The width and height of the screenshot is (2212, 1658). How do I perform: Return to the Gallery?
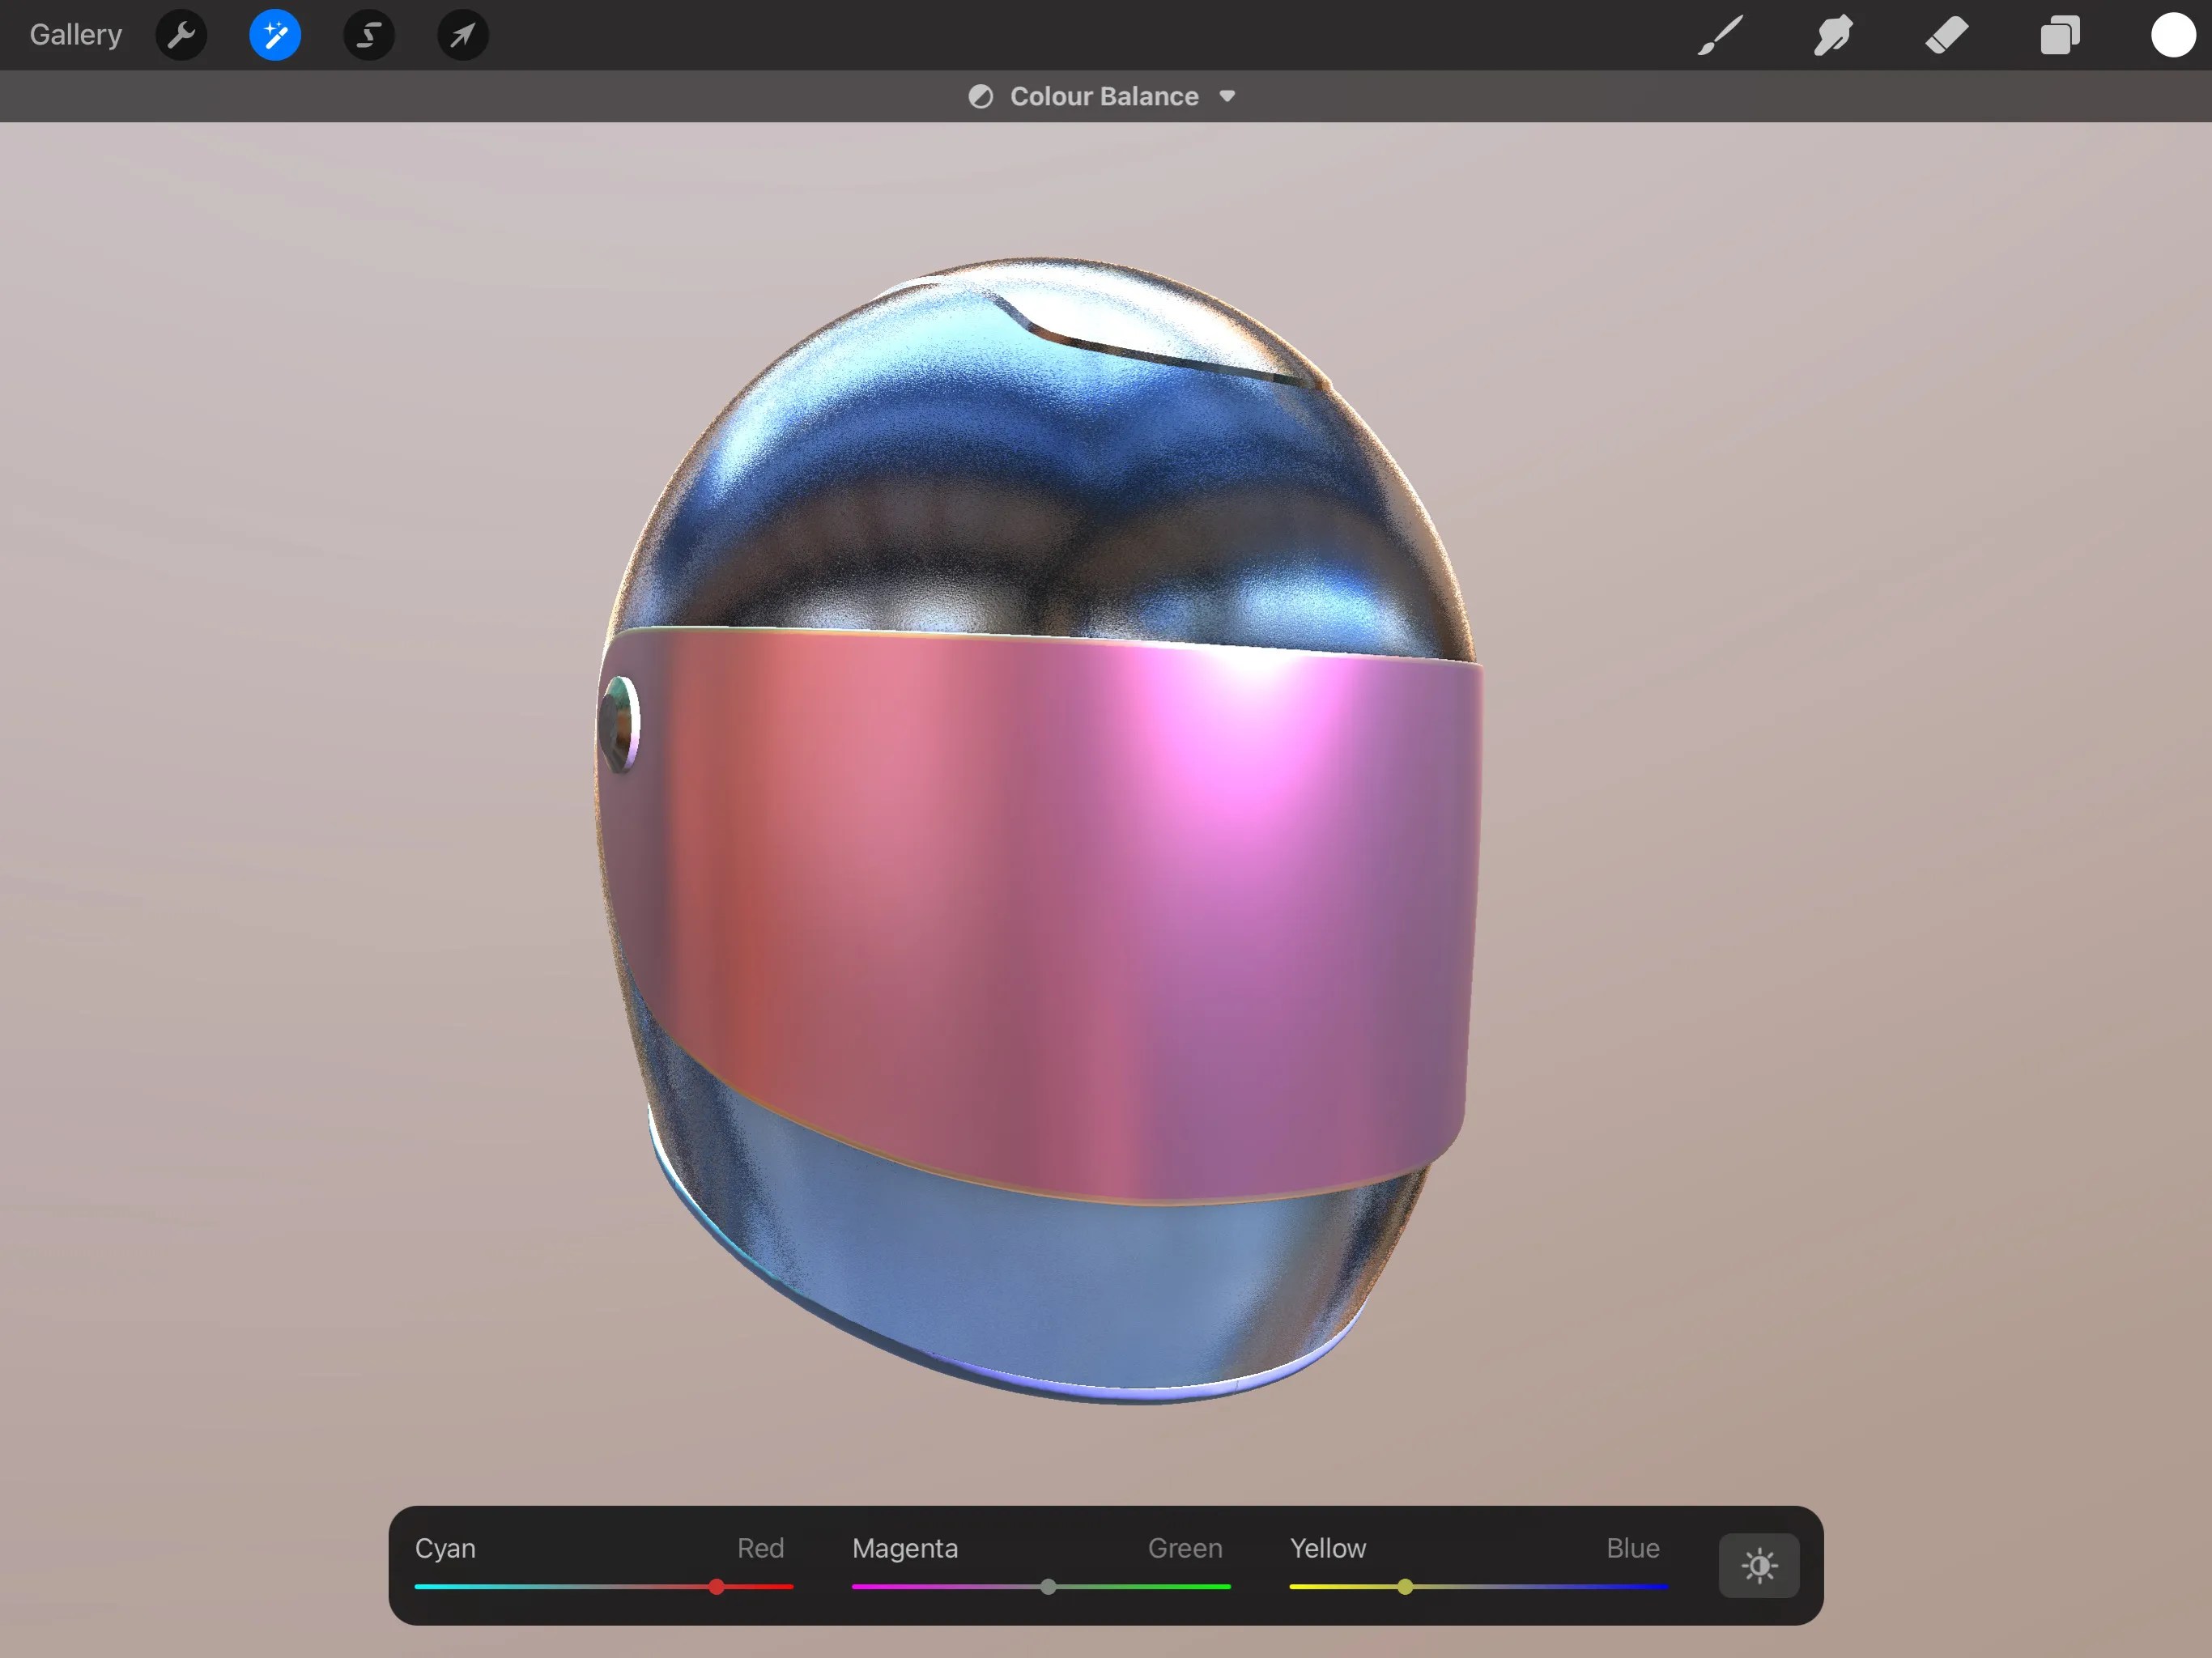coord(75,34)
